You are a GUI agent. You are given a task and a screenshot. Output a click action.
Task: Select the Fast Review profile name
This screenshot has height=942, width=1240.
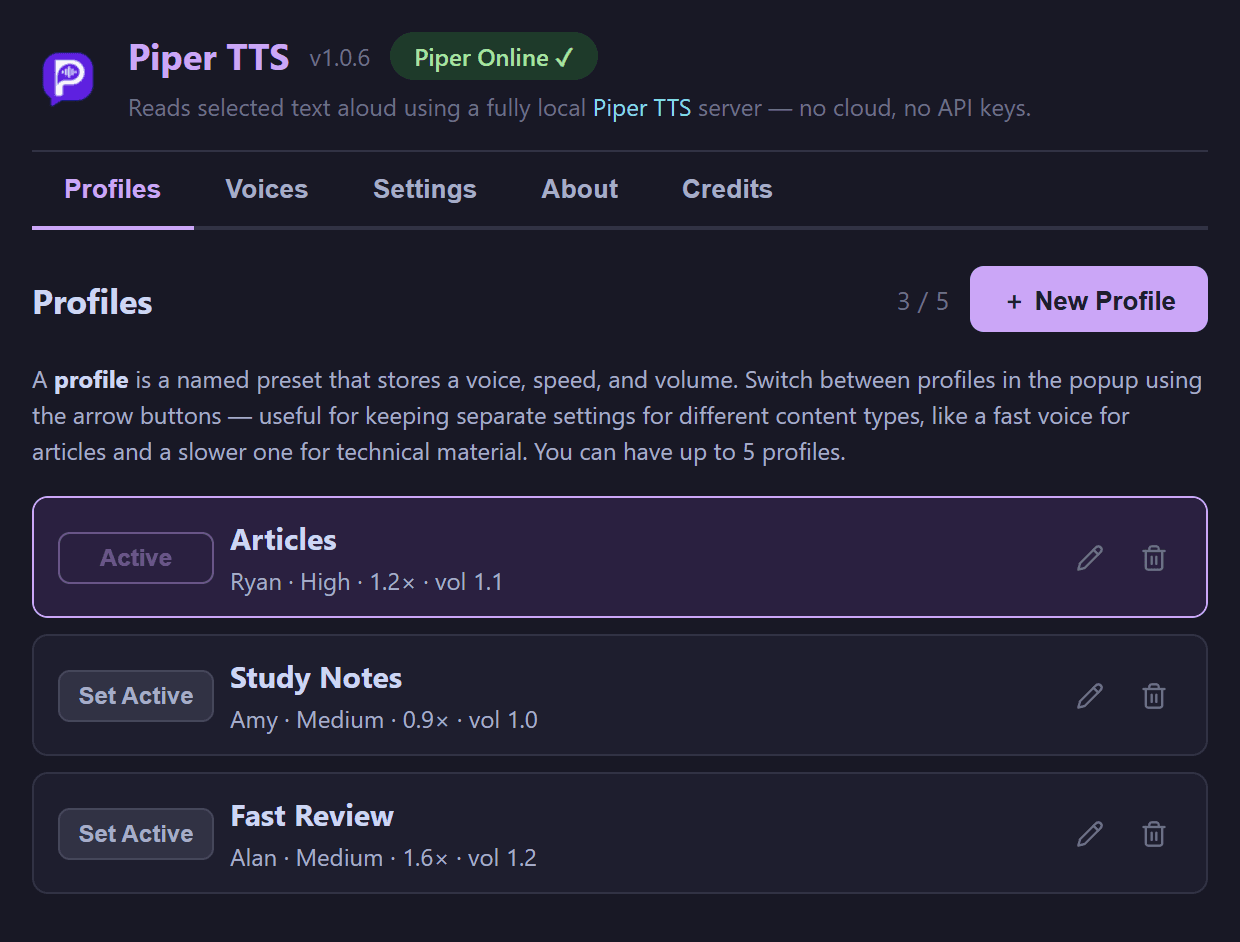coord(312,816)
